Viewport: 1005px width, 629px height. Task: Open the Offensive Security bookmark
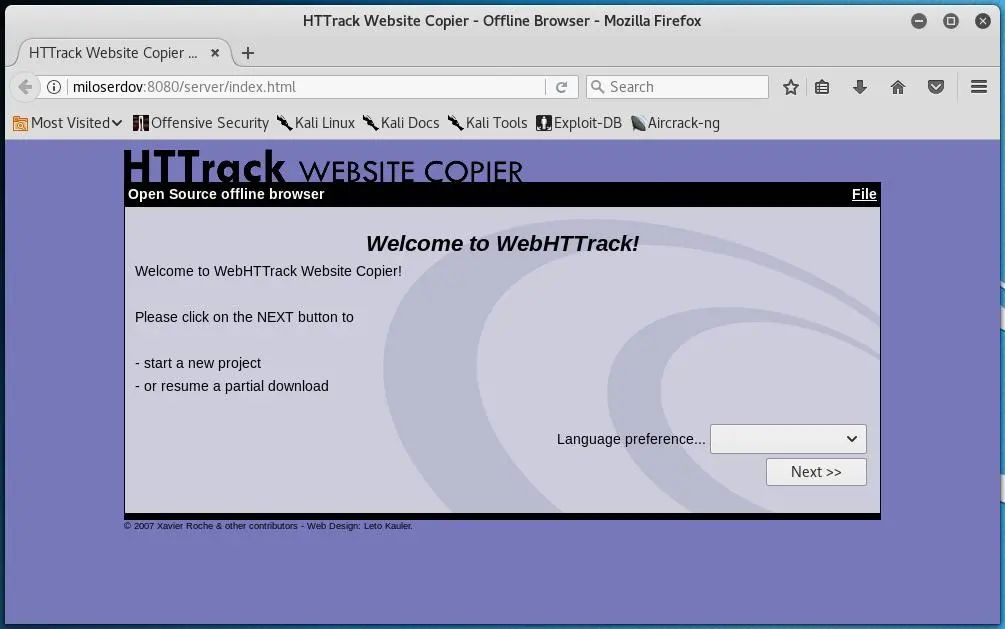pyautogui.click(x=201, y=122)
